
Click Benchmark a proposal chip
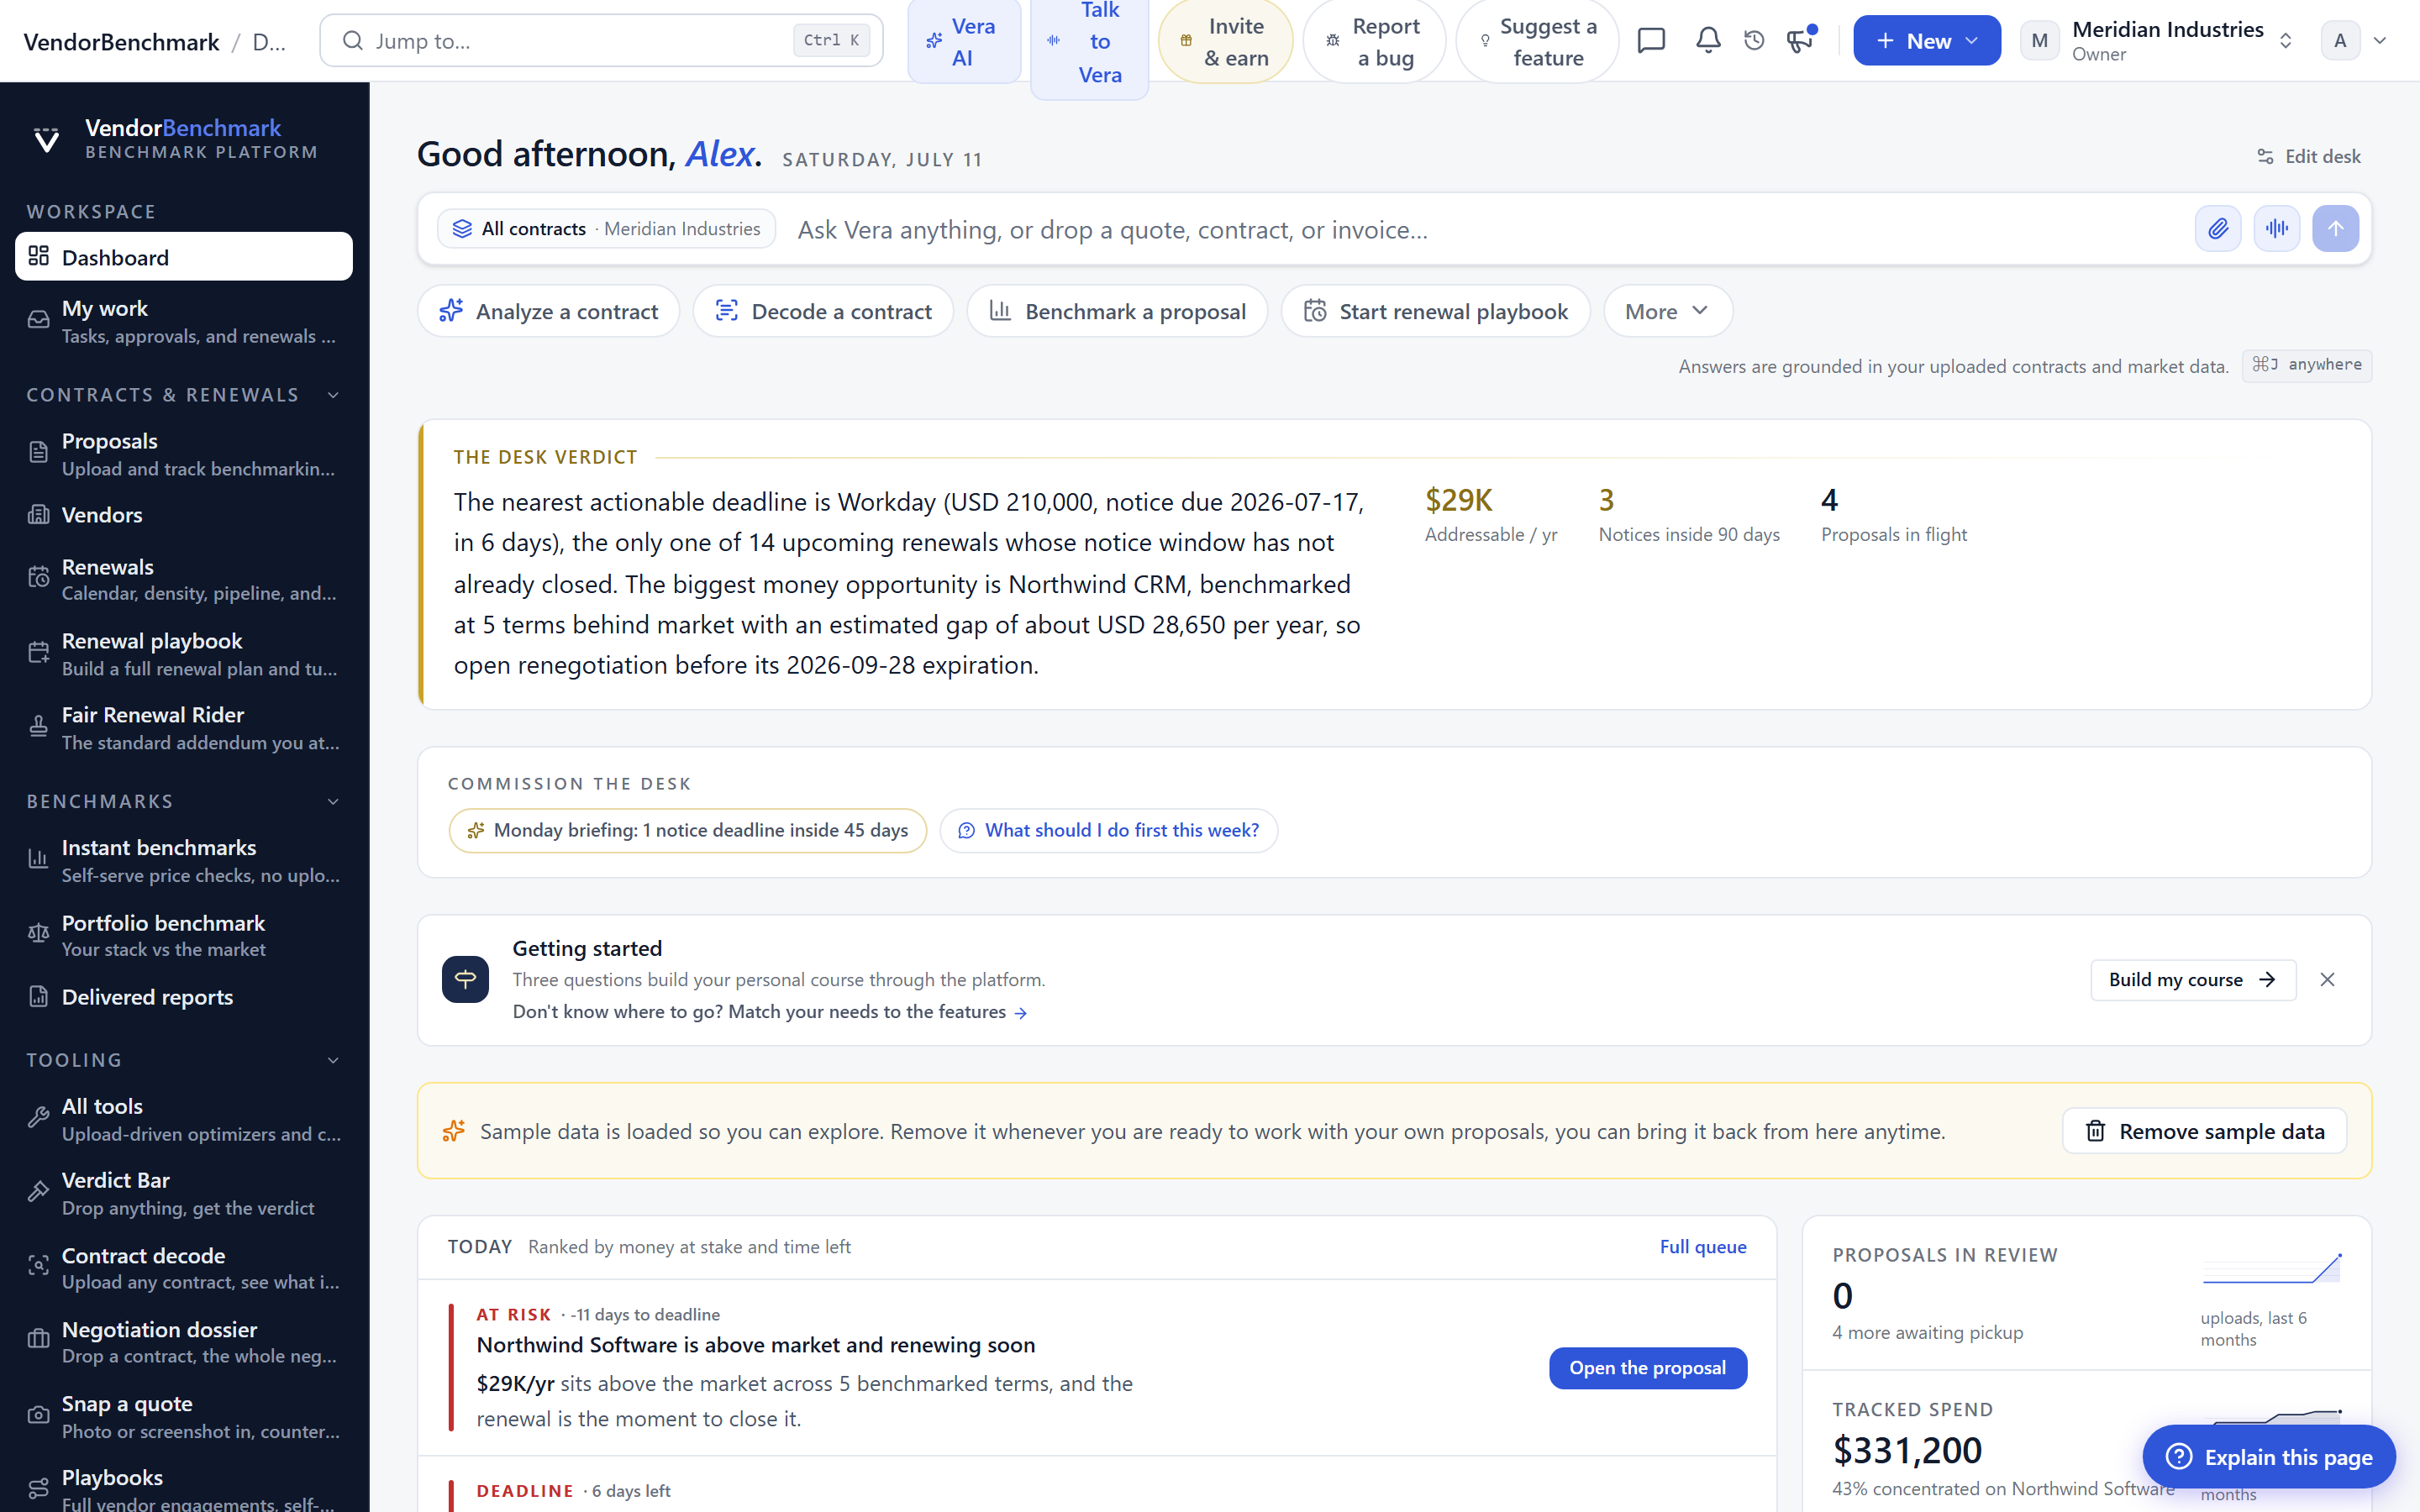[x=1117, y=311]
